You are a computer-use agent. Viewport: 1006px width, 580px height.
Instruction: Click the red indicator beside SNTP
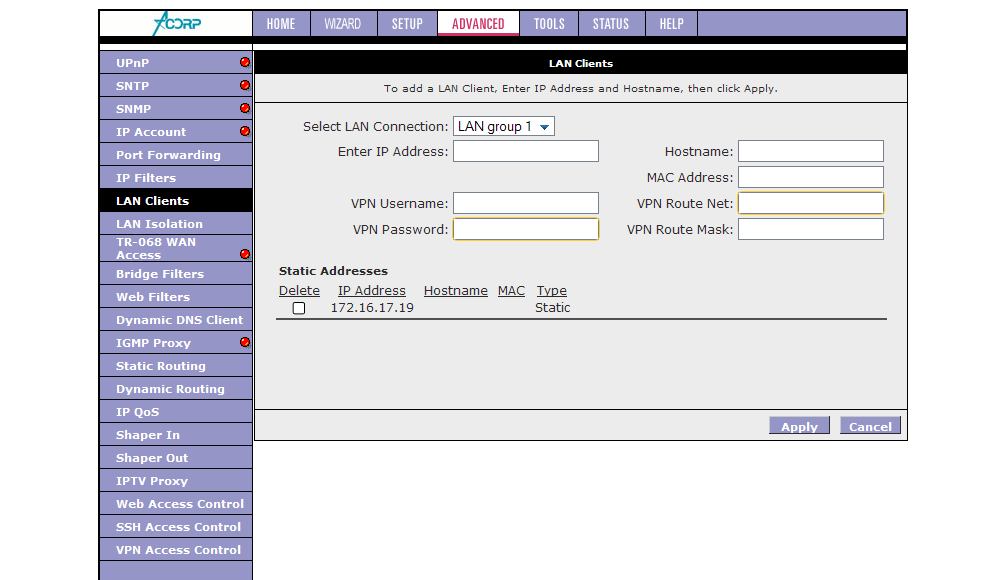245,85
